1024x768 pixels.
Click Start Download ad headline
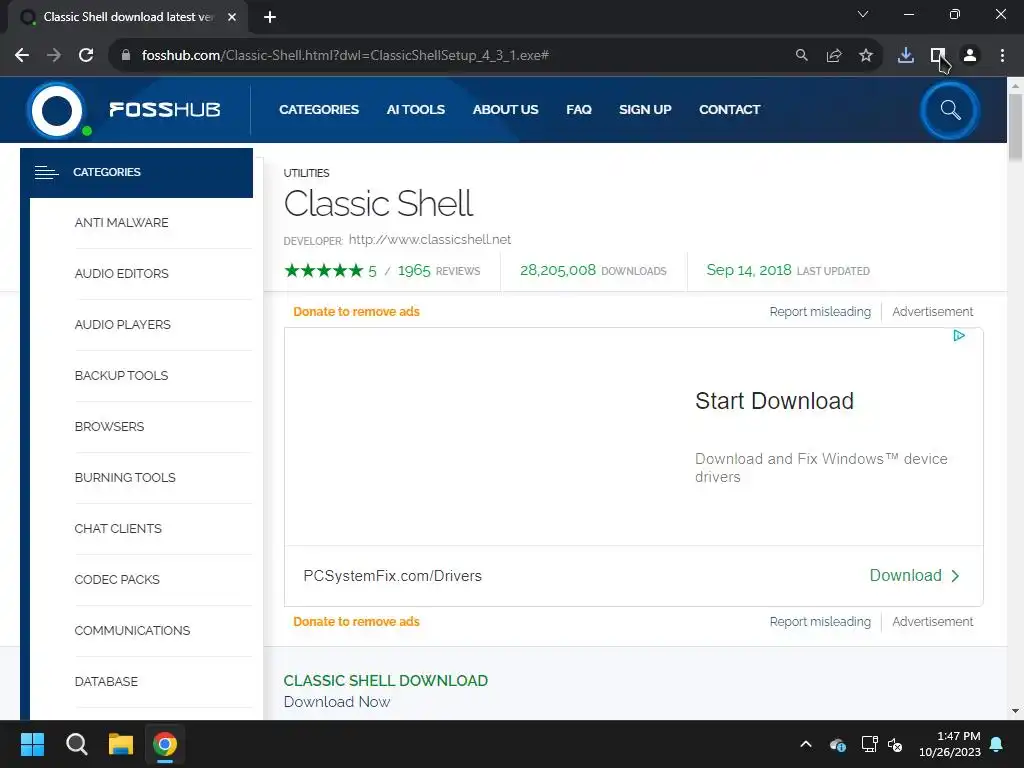pyautogui.click(x=775, y=400)
